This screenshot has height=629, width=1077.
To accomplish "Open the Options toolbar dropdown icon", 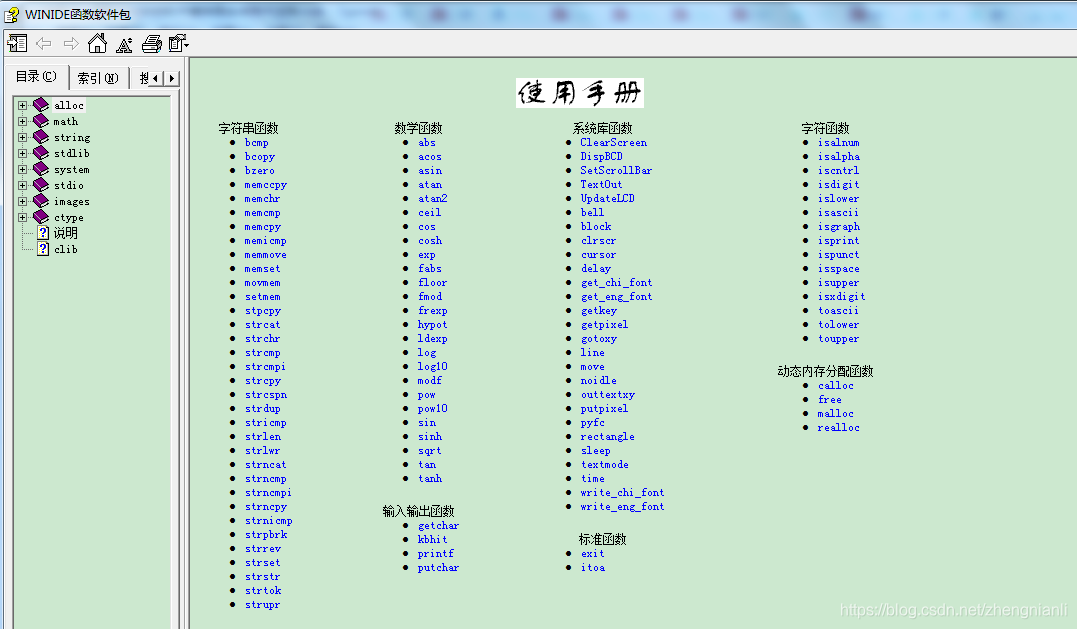I will tap(179, 43).
